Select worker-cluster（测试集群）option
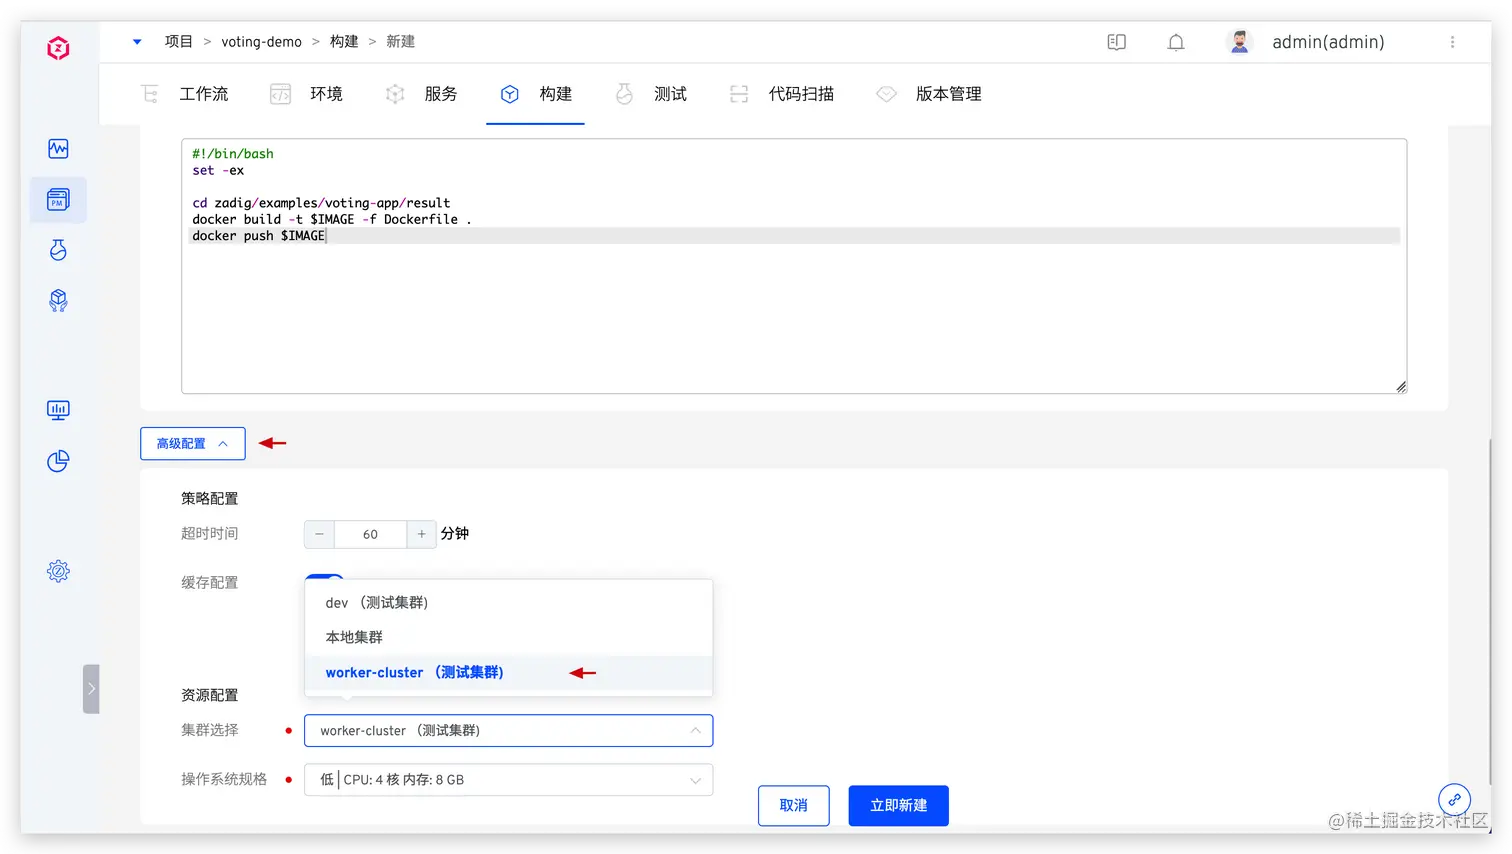This screenshot has height=854, width=1512. [508, 672]
